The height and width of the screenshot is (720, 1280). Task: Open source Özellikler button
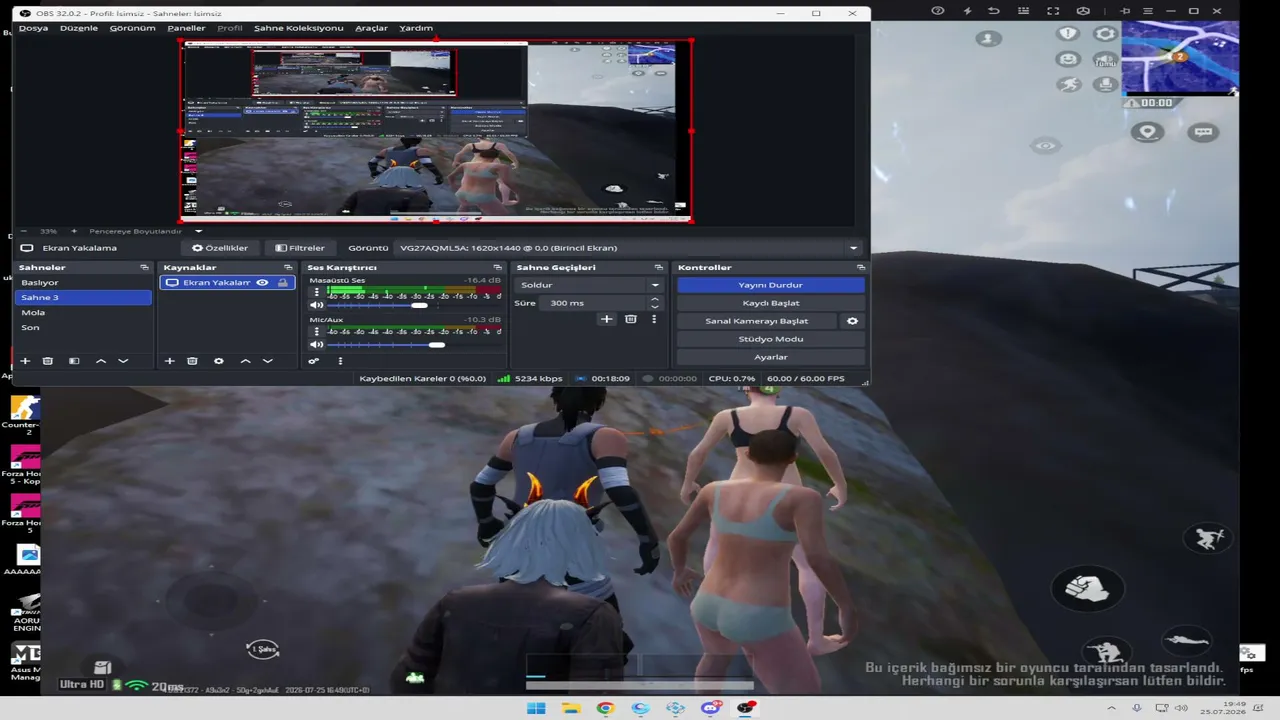[220, 248]
